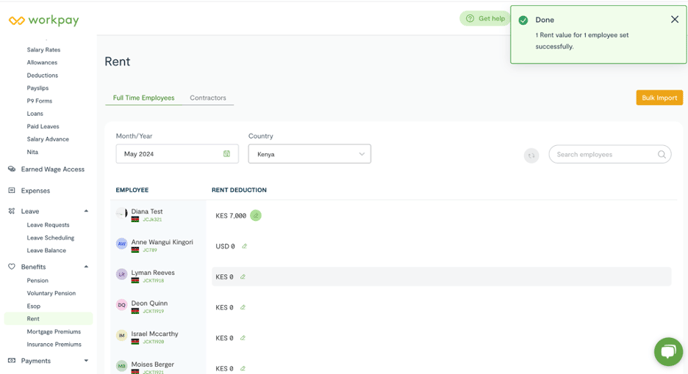Screen dimensions: 688x374
Task: Select Rent in the sidebar
Action: point(48,319)
